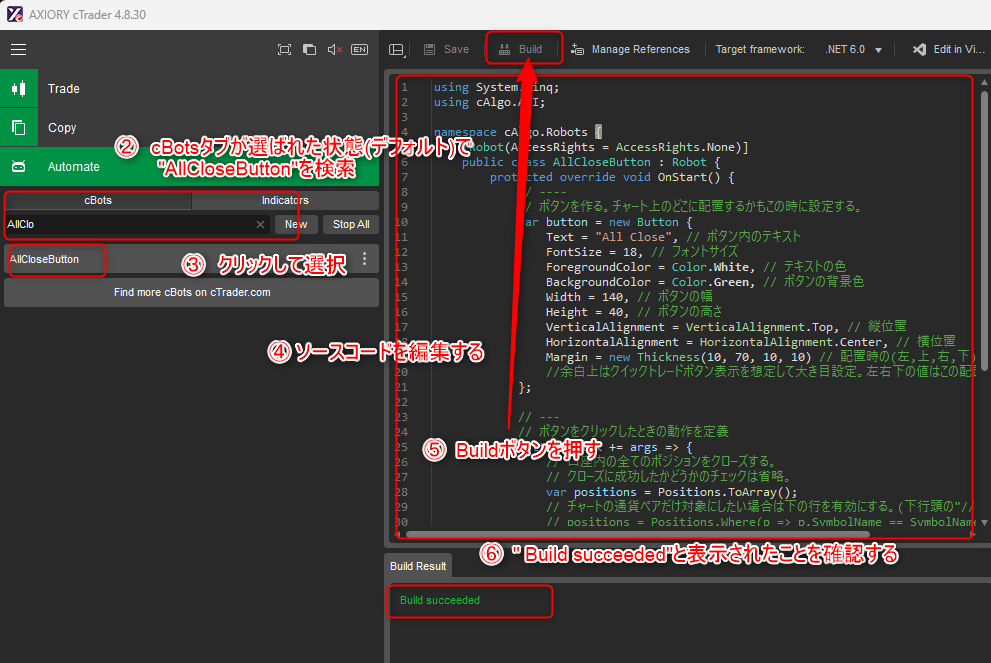This screenshot has width=991, height=663.
Task: Click the protected override void OnStart line
Action: coord(612,177)
